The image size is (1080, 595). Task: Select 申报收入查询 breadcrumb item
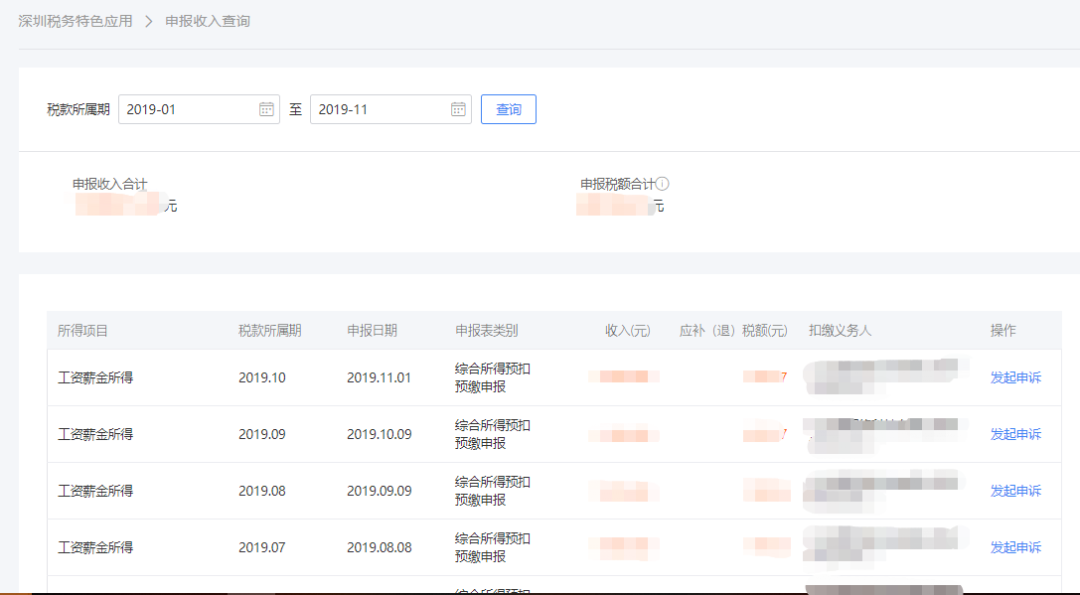pyautogui.click(x=207, y=21)
